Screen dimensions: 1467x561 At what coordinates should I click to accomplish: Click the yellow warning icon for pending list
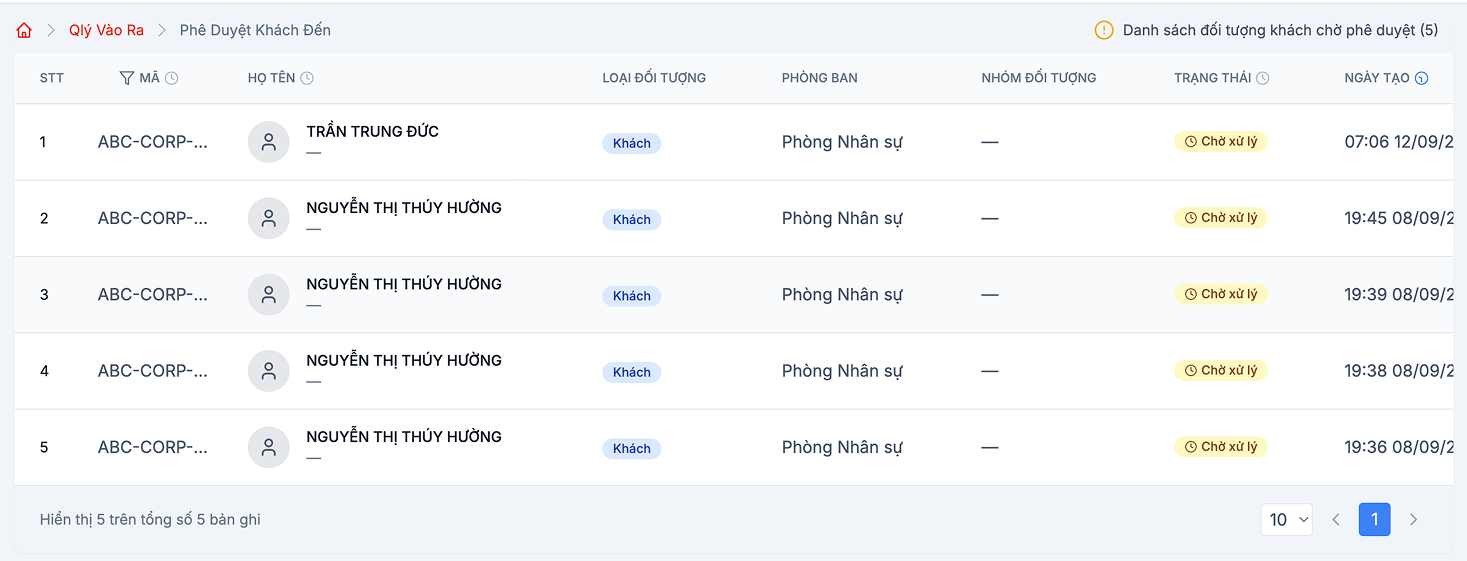pos(1104,30)
